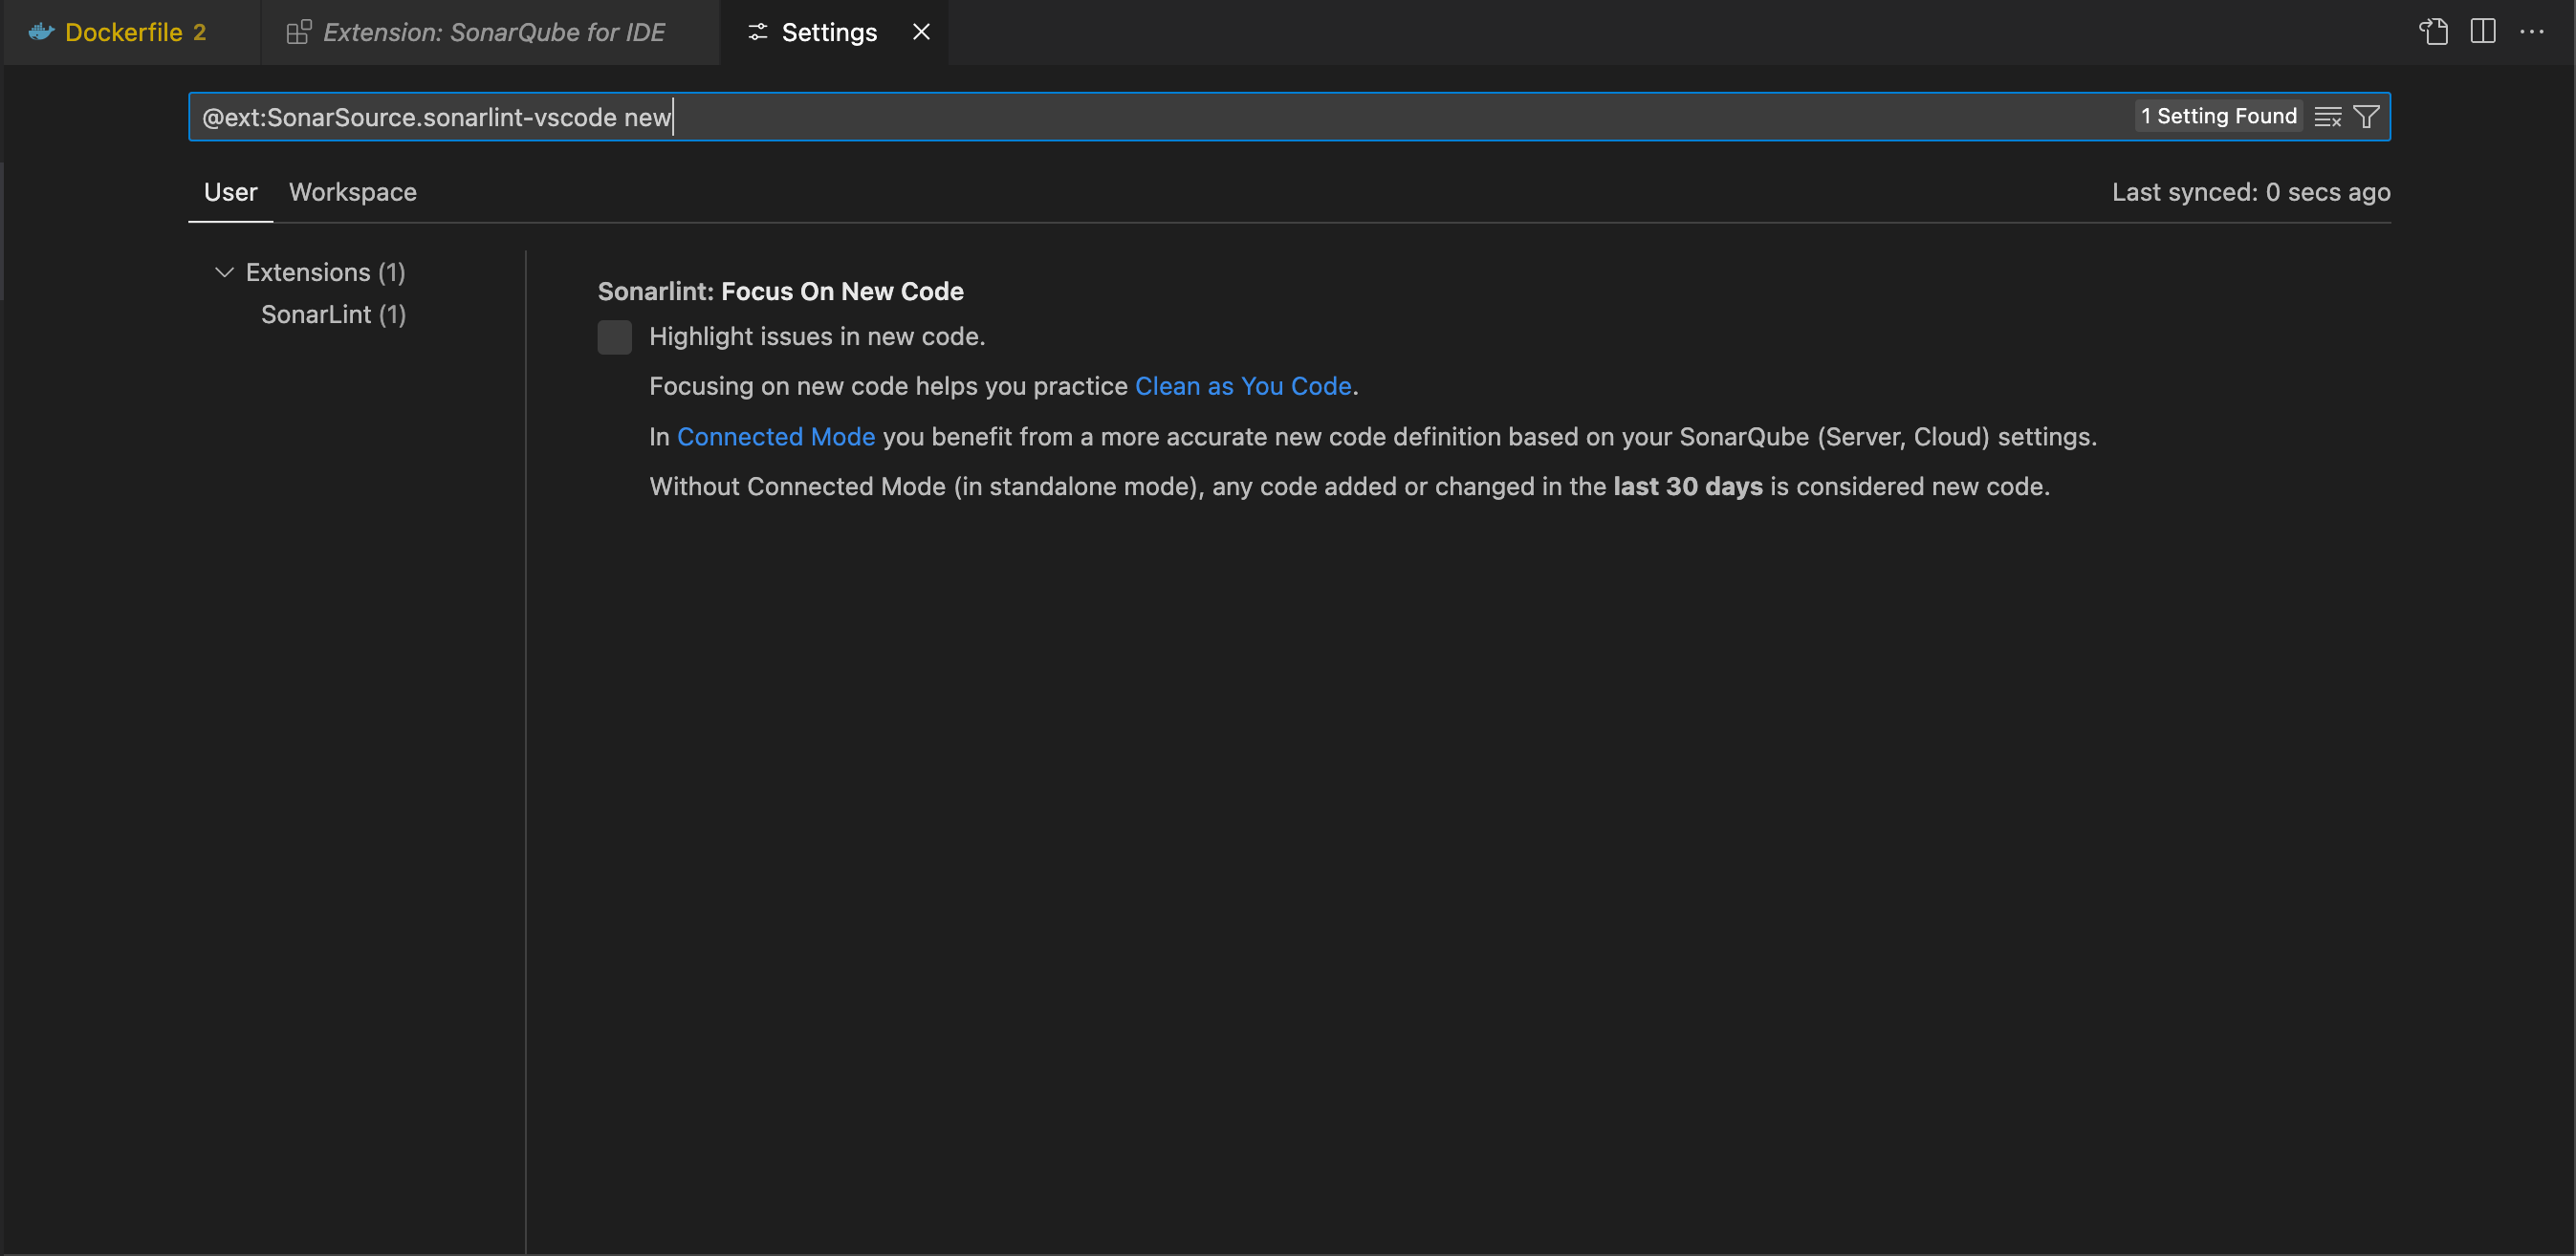This screenshot has height=1256, width=2576.
Task: Click the 1 Setting Found badge
Action: tap(2217, 116)
